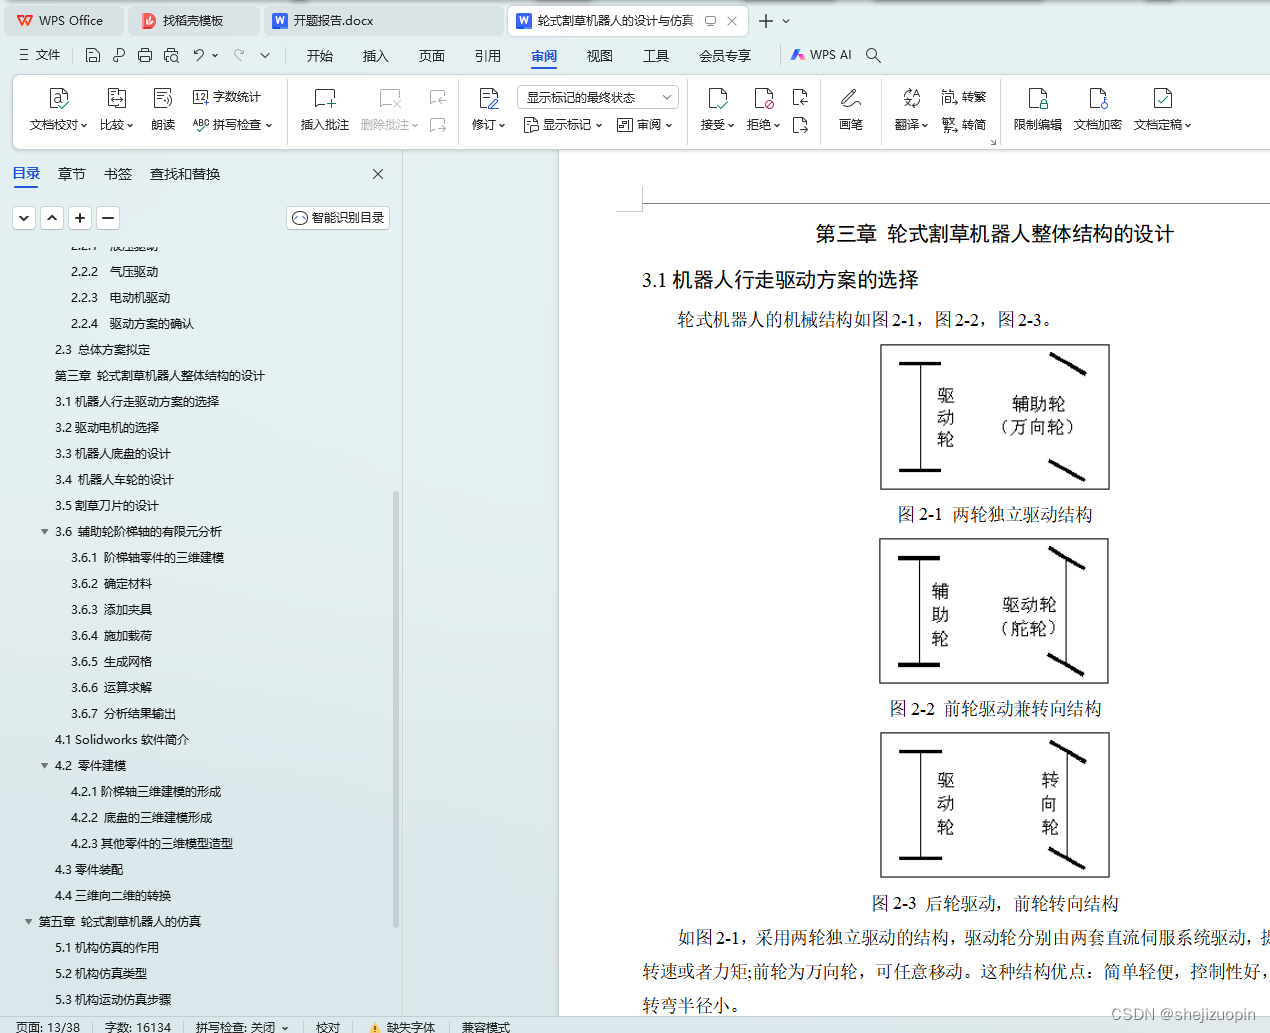Collapse the 3.6 辅助轮阶梯轴的有限元分析 section
Viewport: 1270px width, 1033px height.
click(44, 532)
